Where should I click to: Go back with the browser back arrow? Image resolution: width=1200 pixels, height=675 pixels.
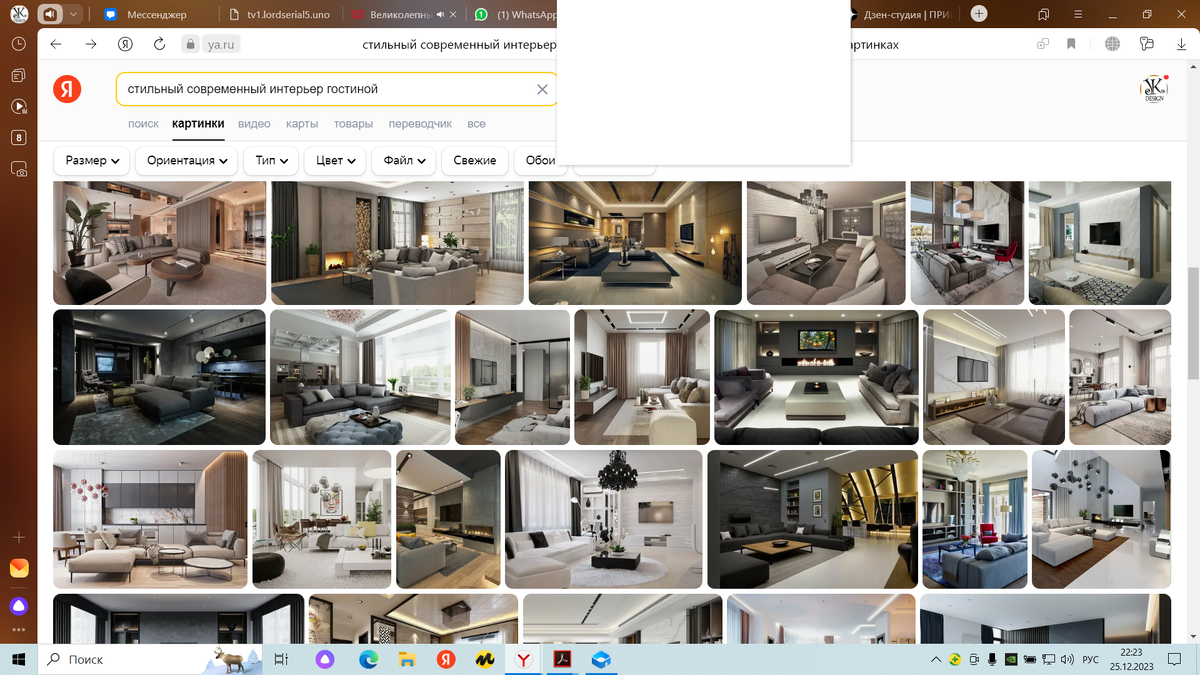tap(56, 44)
